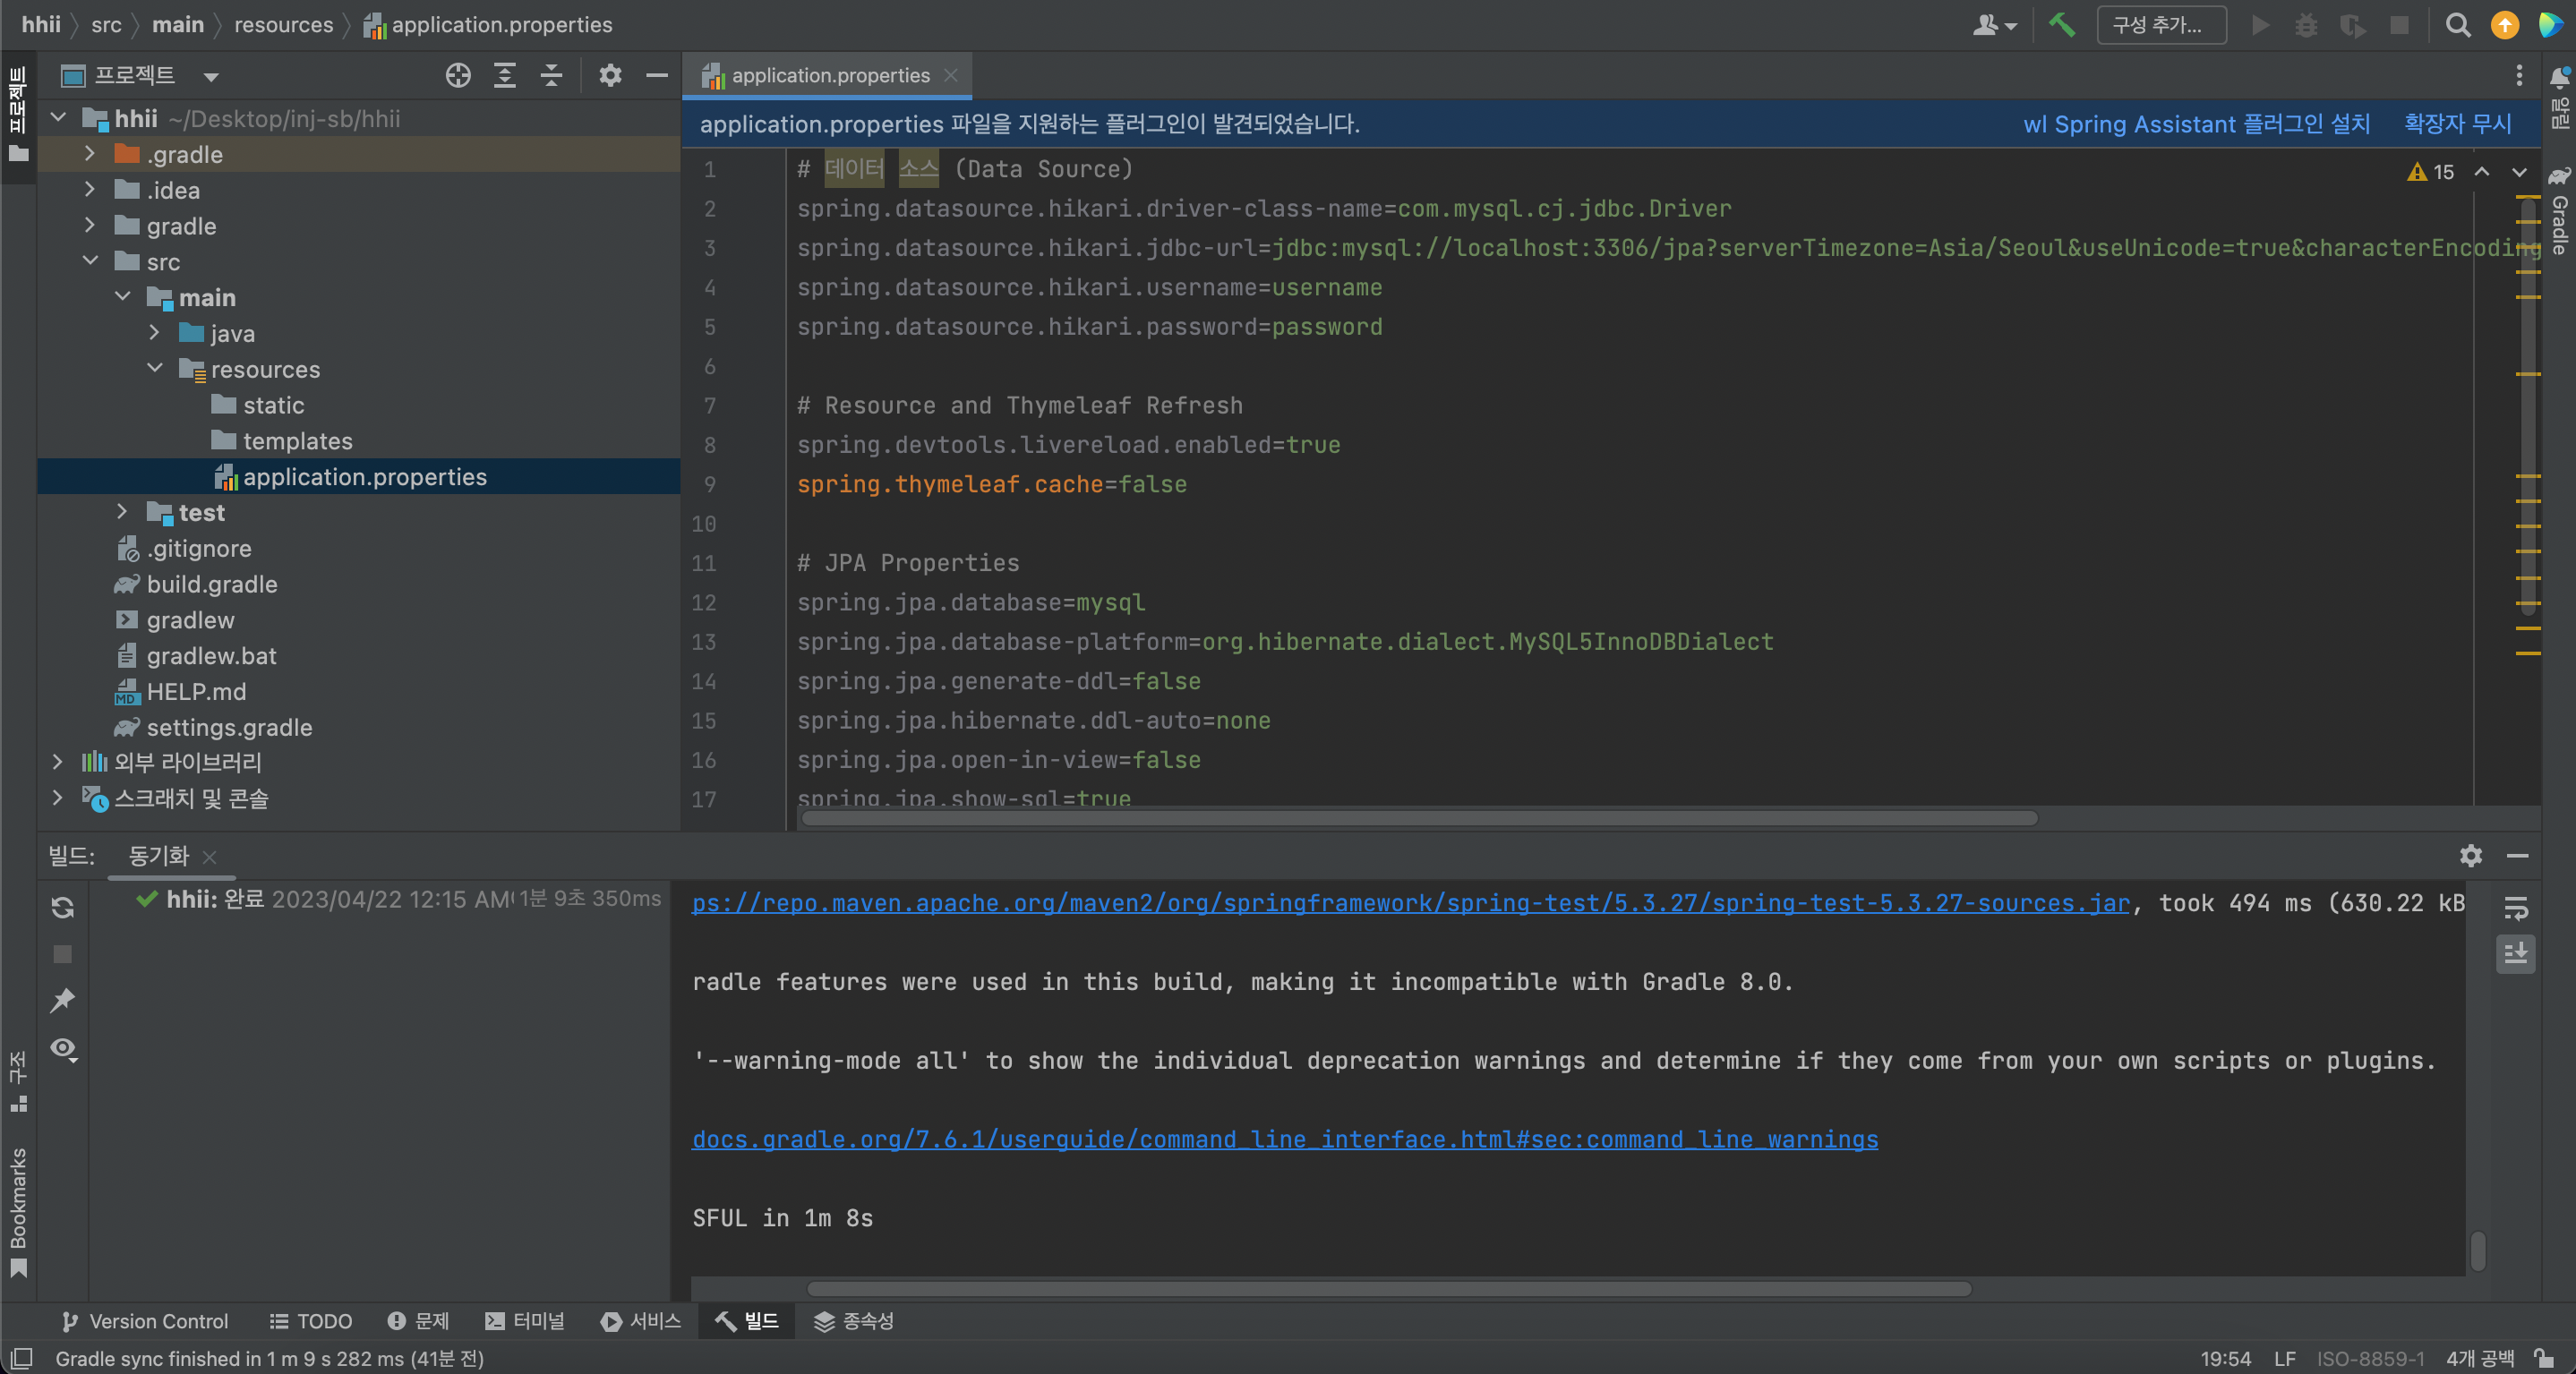Open the project view switcher dropdown

click(209, 75)
